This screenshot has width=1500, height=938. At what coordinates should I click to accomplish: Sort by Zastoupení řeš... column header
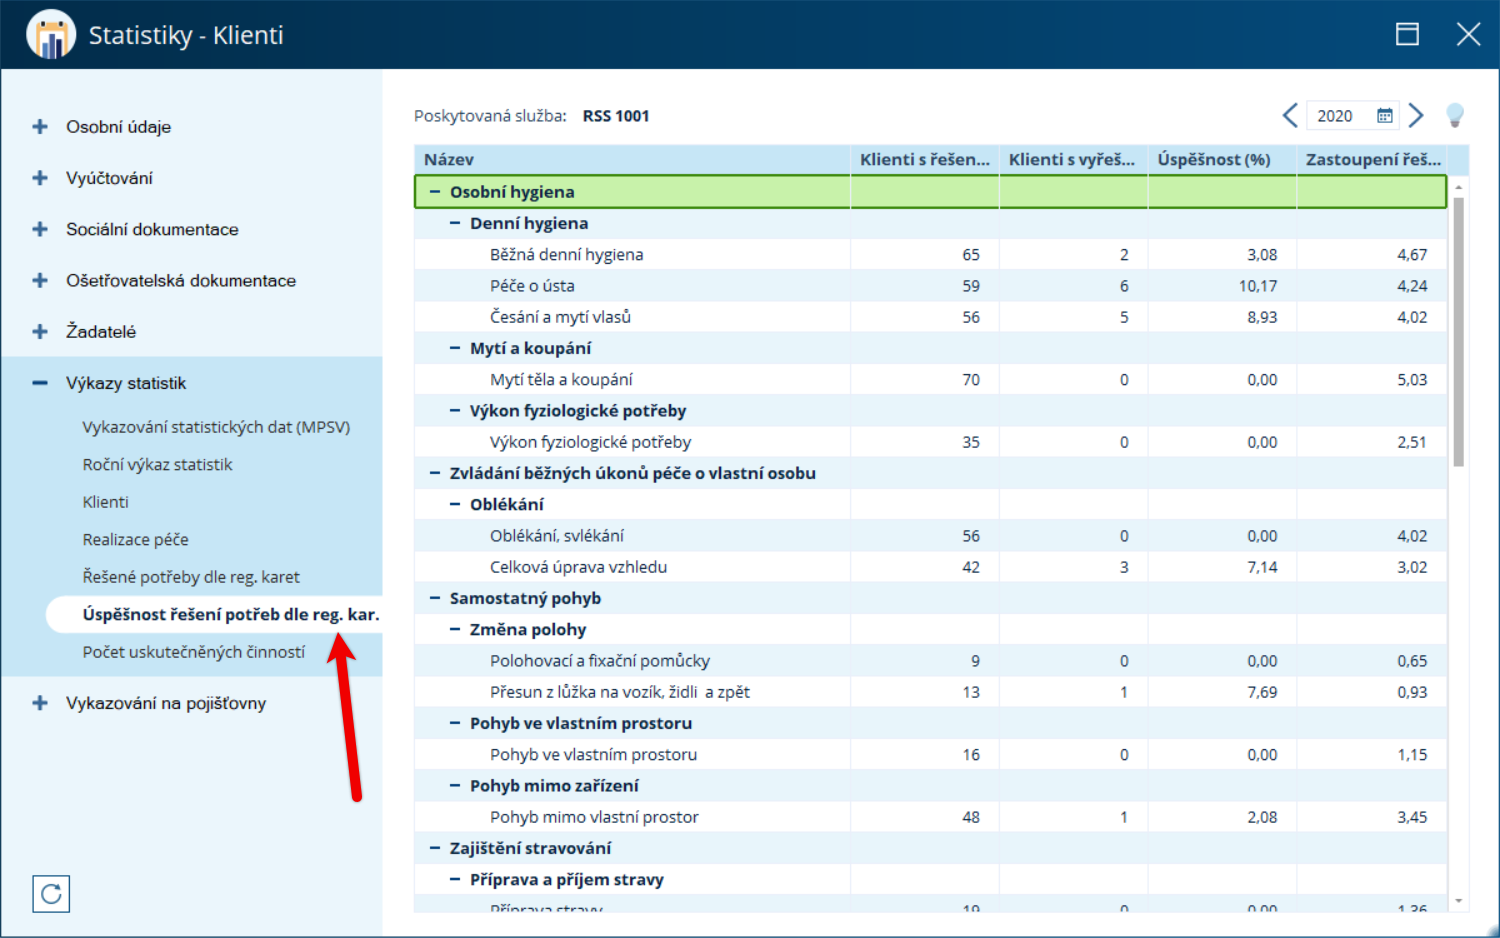pos(1372,160)
